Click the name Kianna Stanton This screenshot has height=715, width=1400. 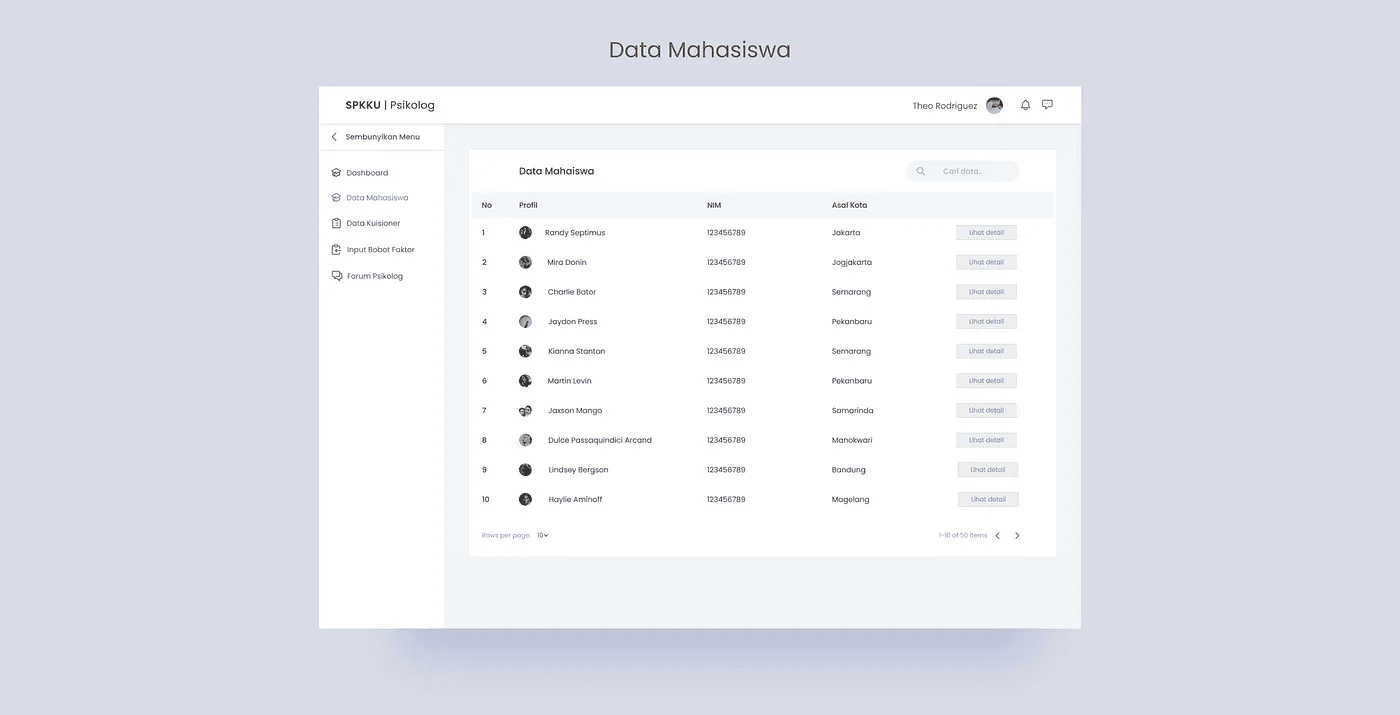point(576,352)
